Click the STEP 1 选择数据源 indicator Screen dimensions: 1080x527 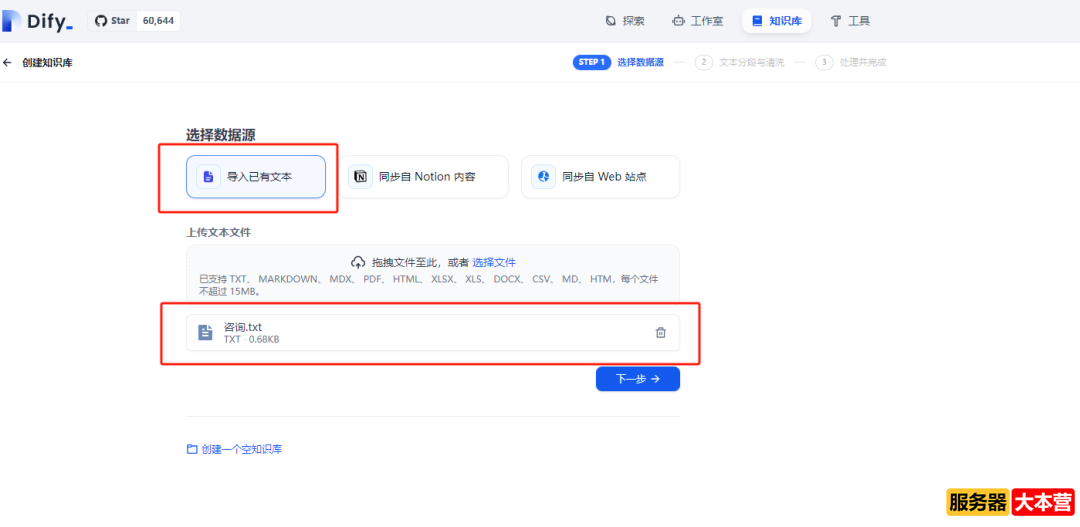pos(619,62)
